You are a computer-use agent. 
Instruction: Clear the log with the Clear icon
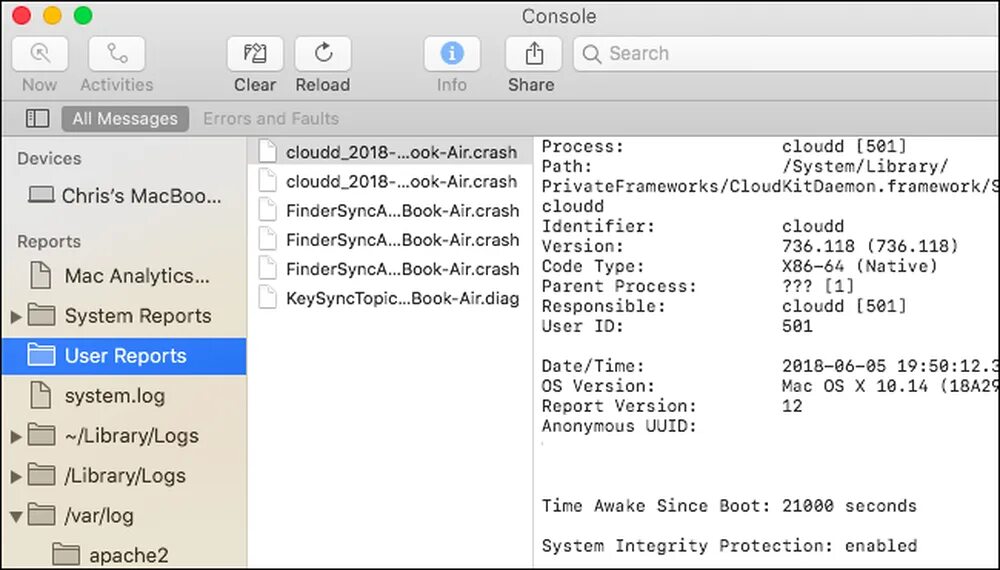255,54
